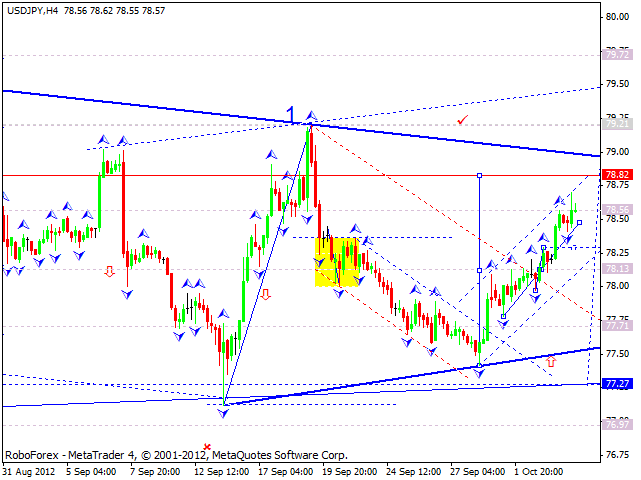This screenshot has height=480, width=641.
Task: Click the 5 Sep 04:00 time label
Action: (x=91, y=471)
